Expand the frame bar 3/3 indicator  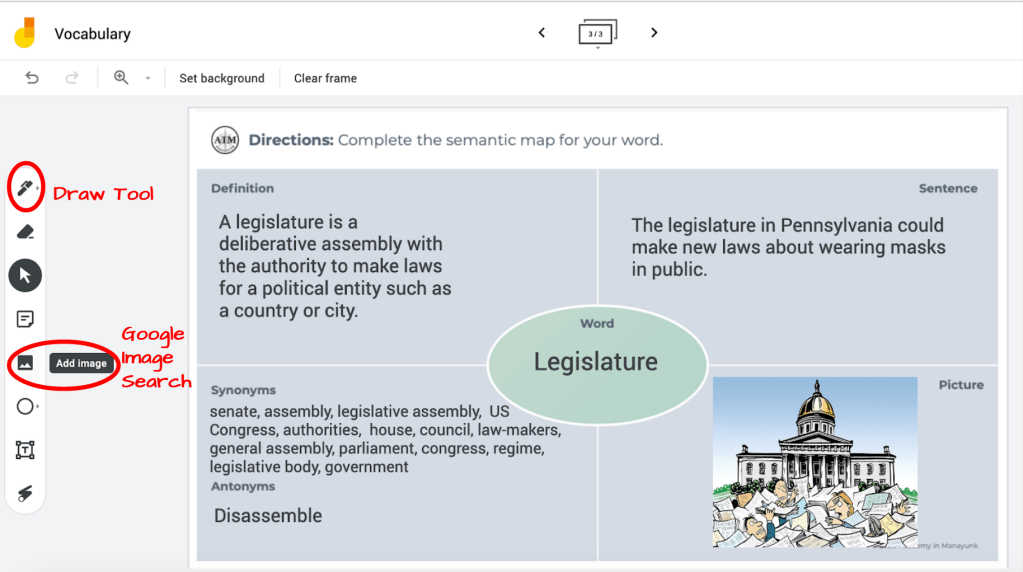[x=597, y=34]
